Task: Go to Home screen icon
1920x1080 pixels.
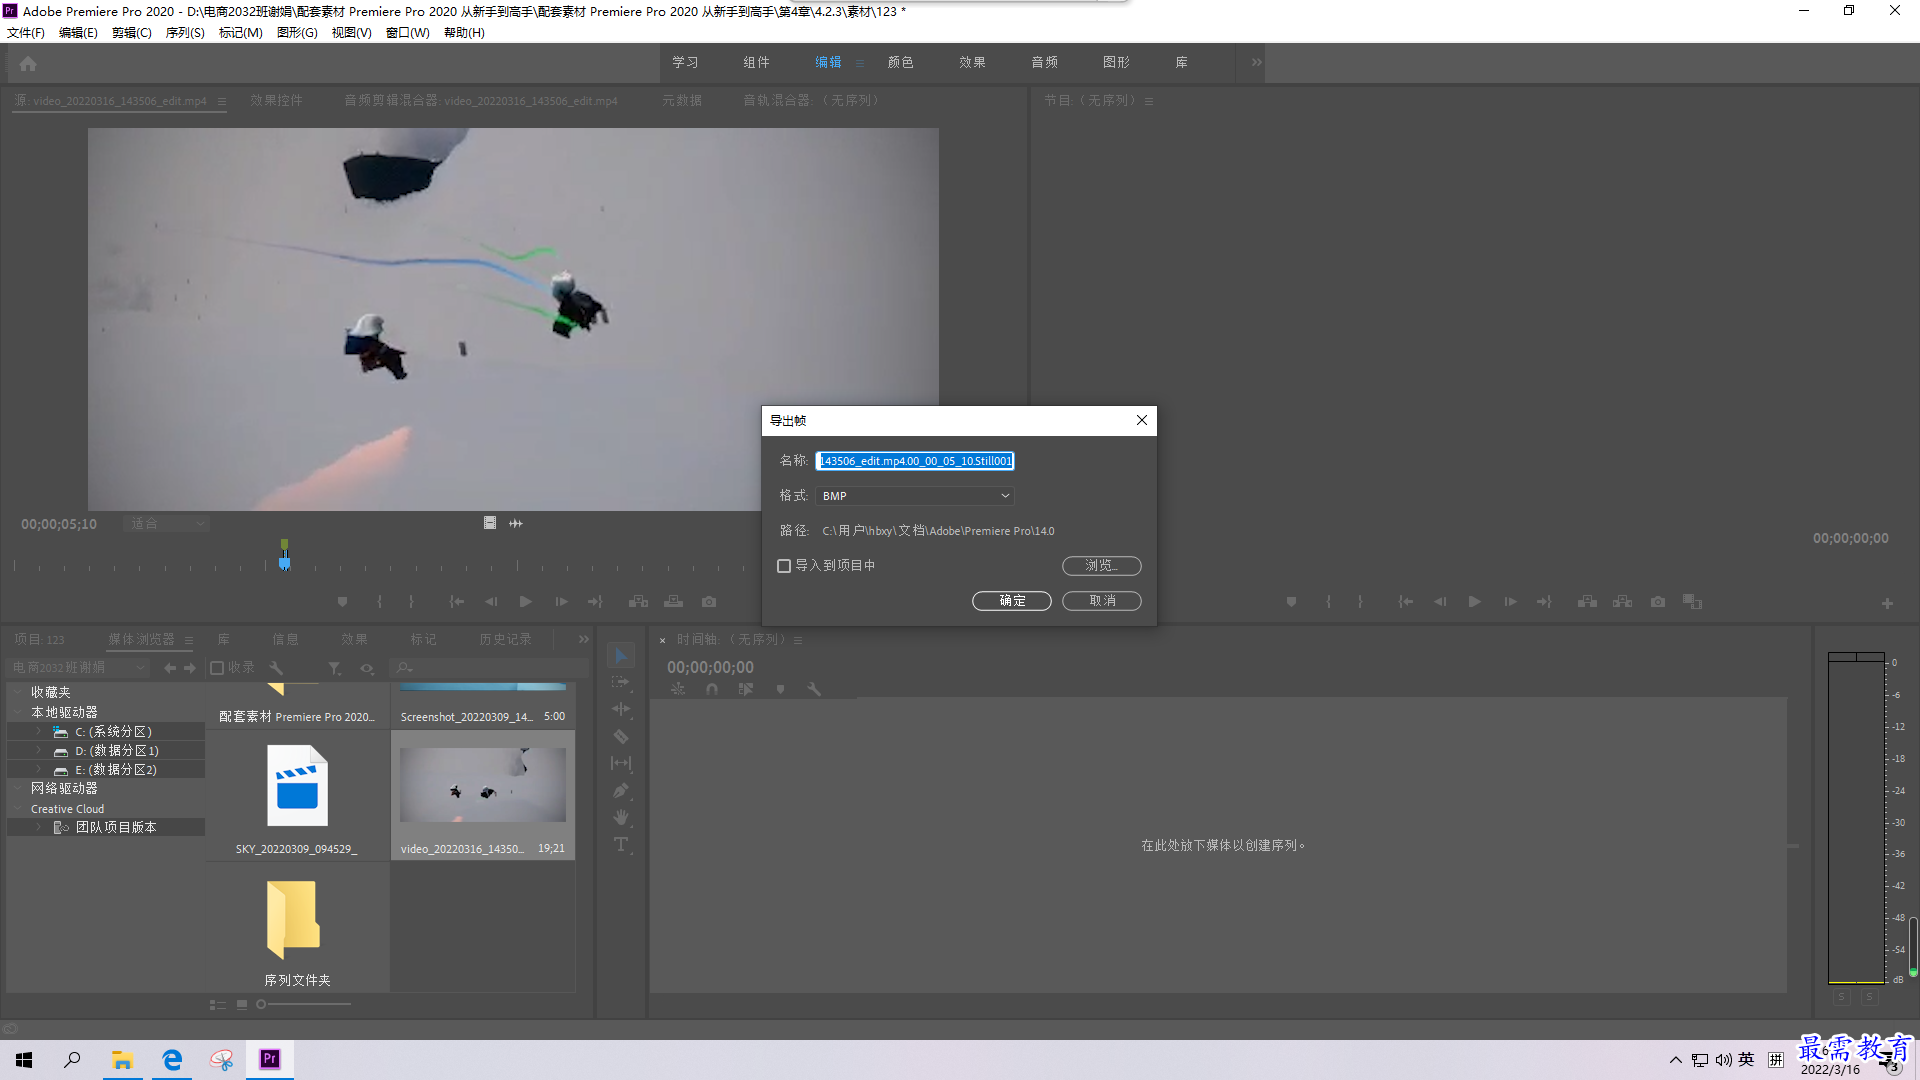Action: (28, 63)
